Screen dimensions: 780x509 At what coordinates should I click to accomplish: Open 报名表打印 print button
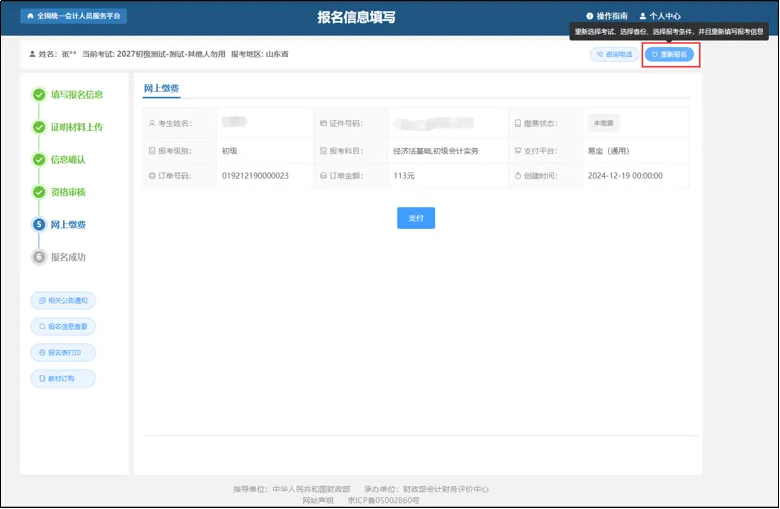pyautogui.click(x=63, y=352)
